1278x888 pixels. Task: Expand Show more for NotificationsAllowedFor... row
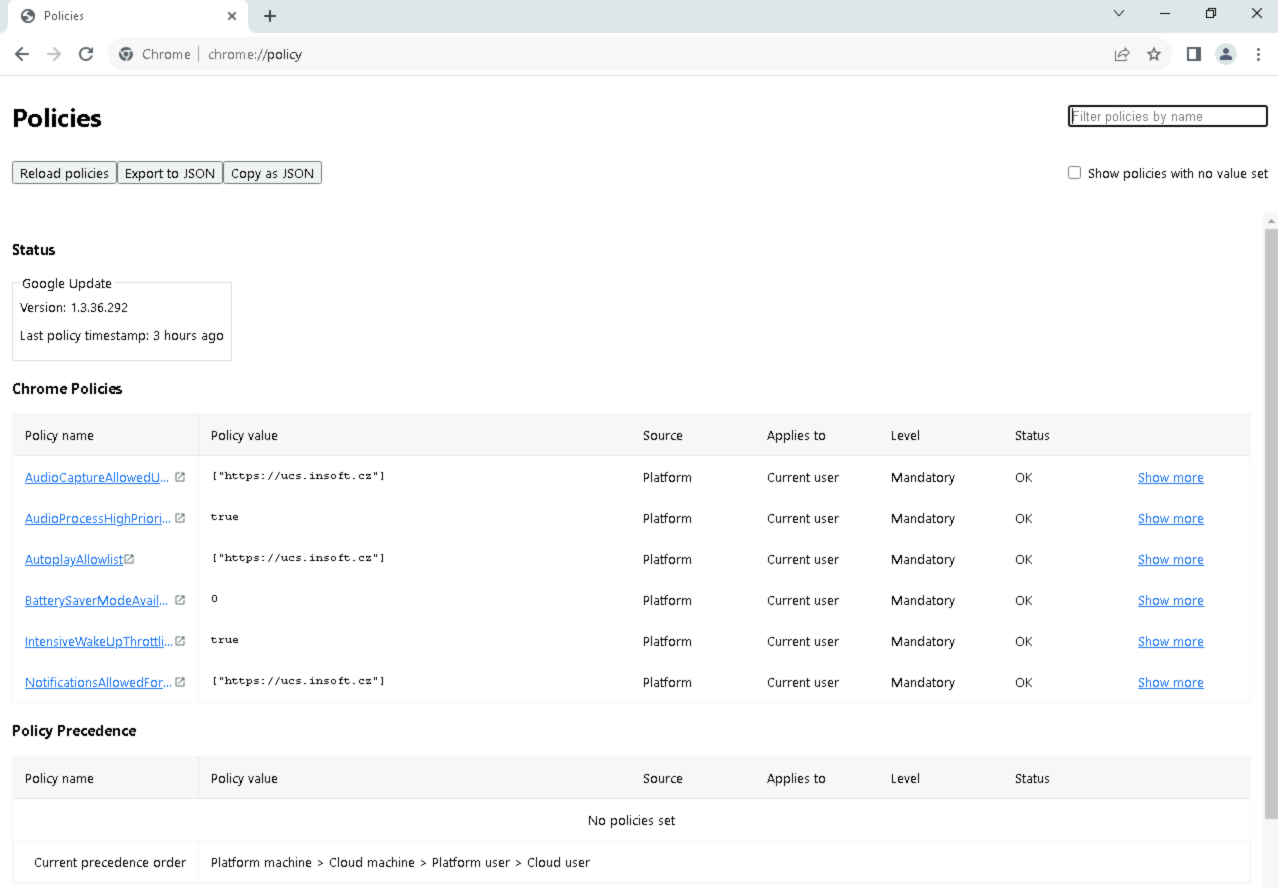click(x=1170, y=683)
